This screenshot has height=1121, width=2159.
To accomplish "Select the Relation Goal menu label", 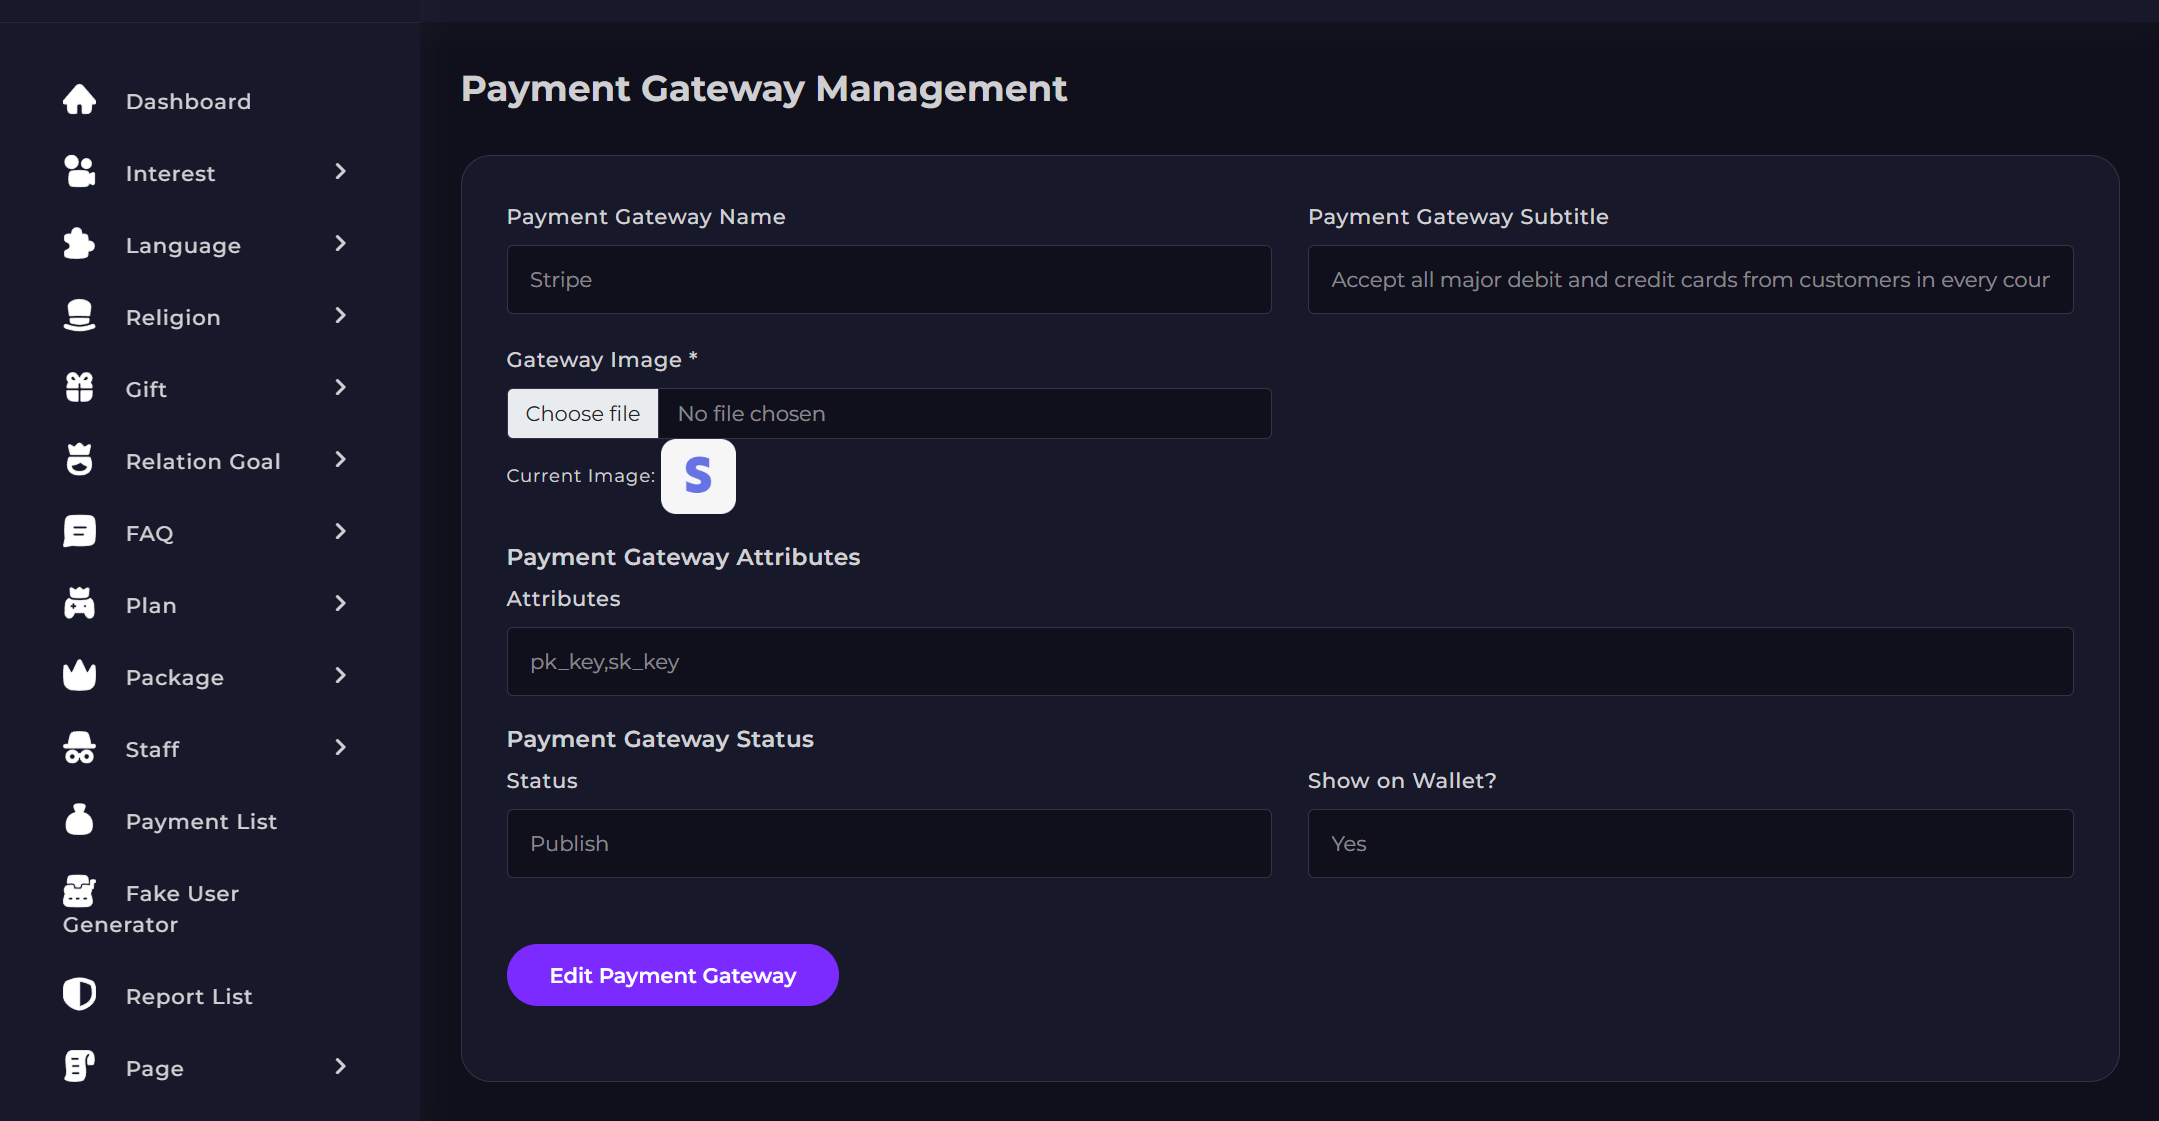I will (x=203, y=462).
